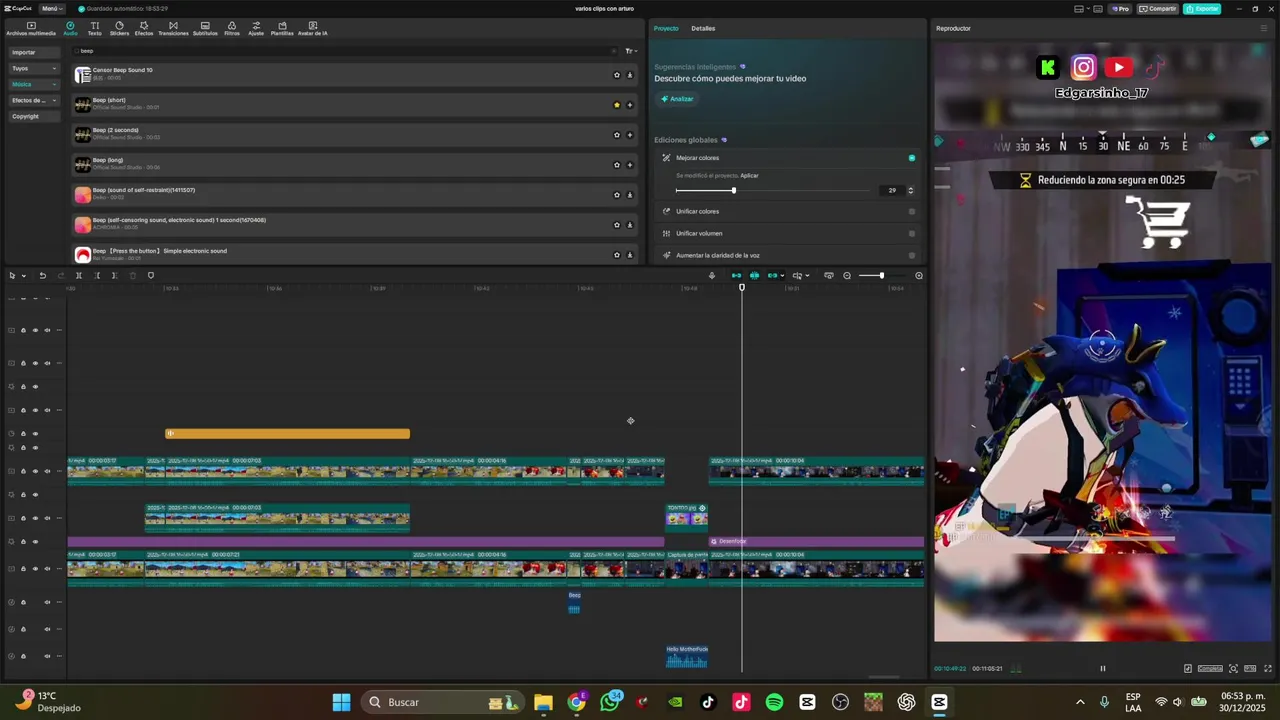The height and width of the screenshot is (720, 1280).
Task: Click the Exportar button
Action: pyautogui.click(x=1202, y=9)
